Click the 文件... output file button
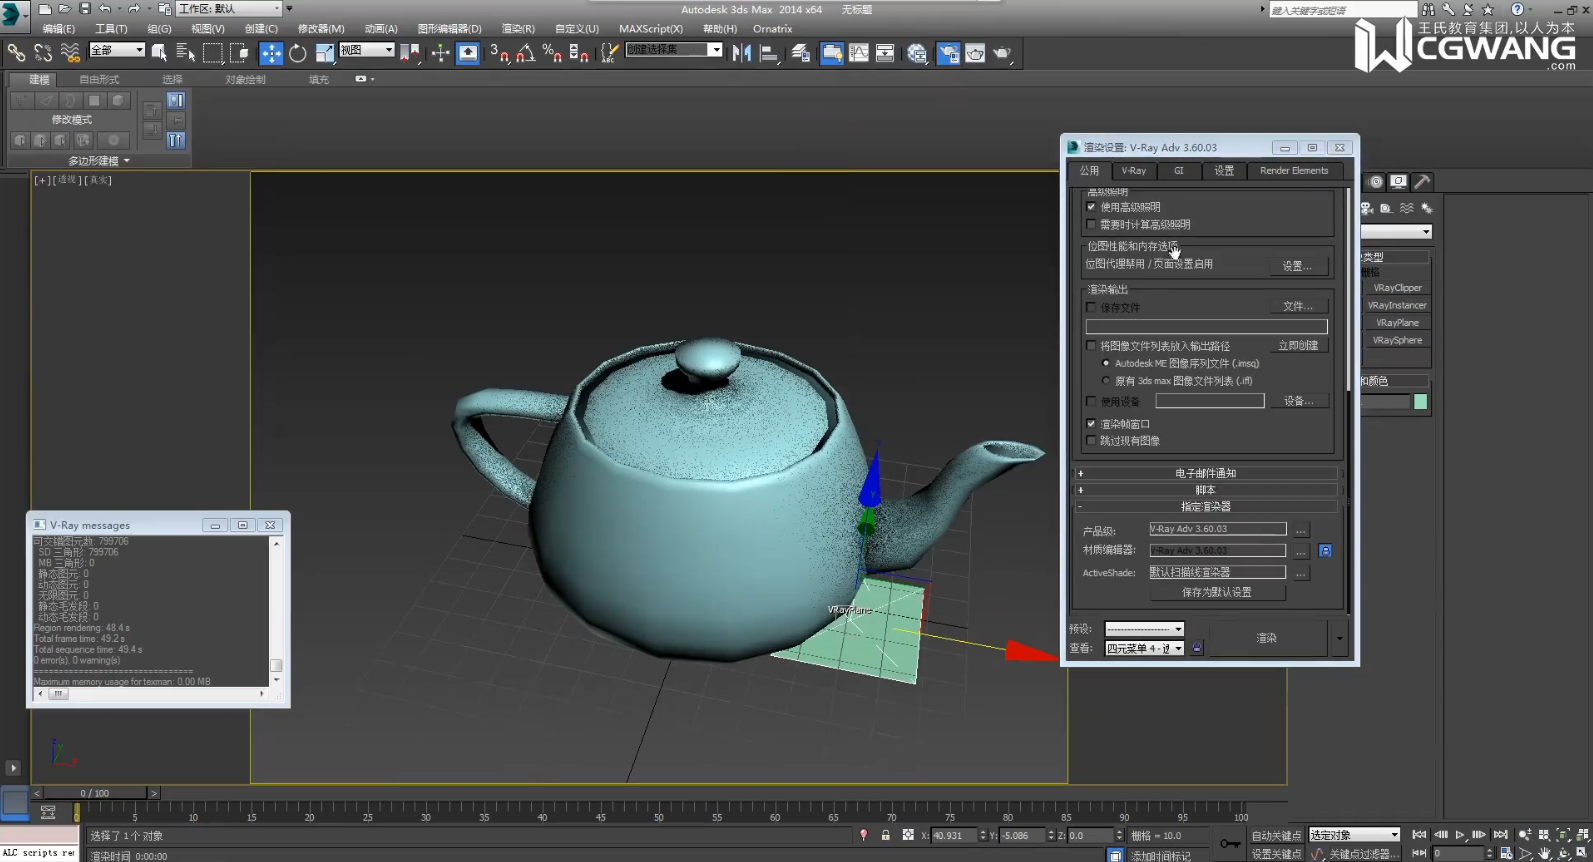1593x862 pixels. point(1297,306)
